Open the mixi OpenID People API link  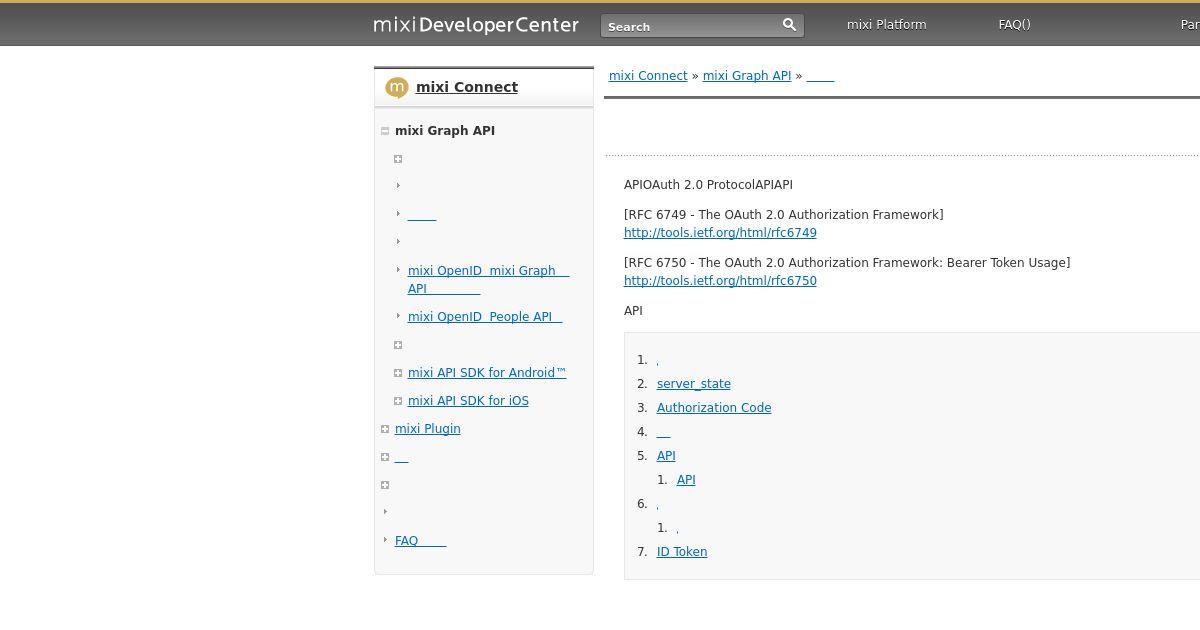tap(485, 317)
